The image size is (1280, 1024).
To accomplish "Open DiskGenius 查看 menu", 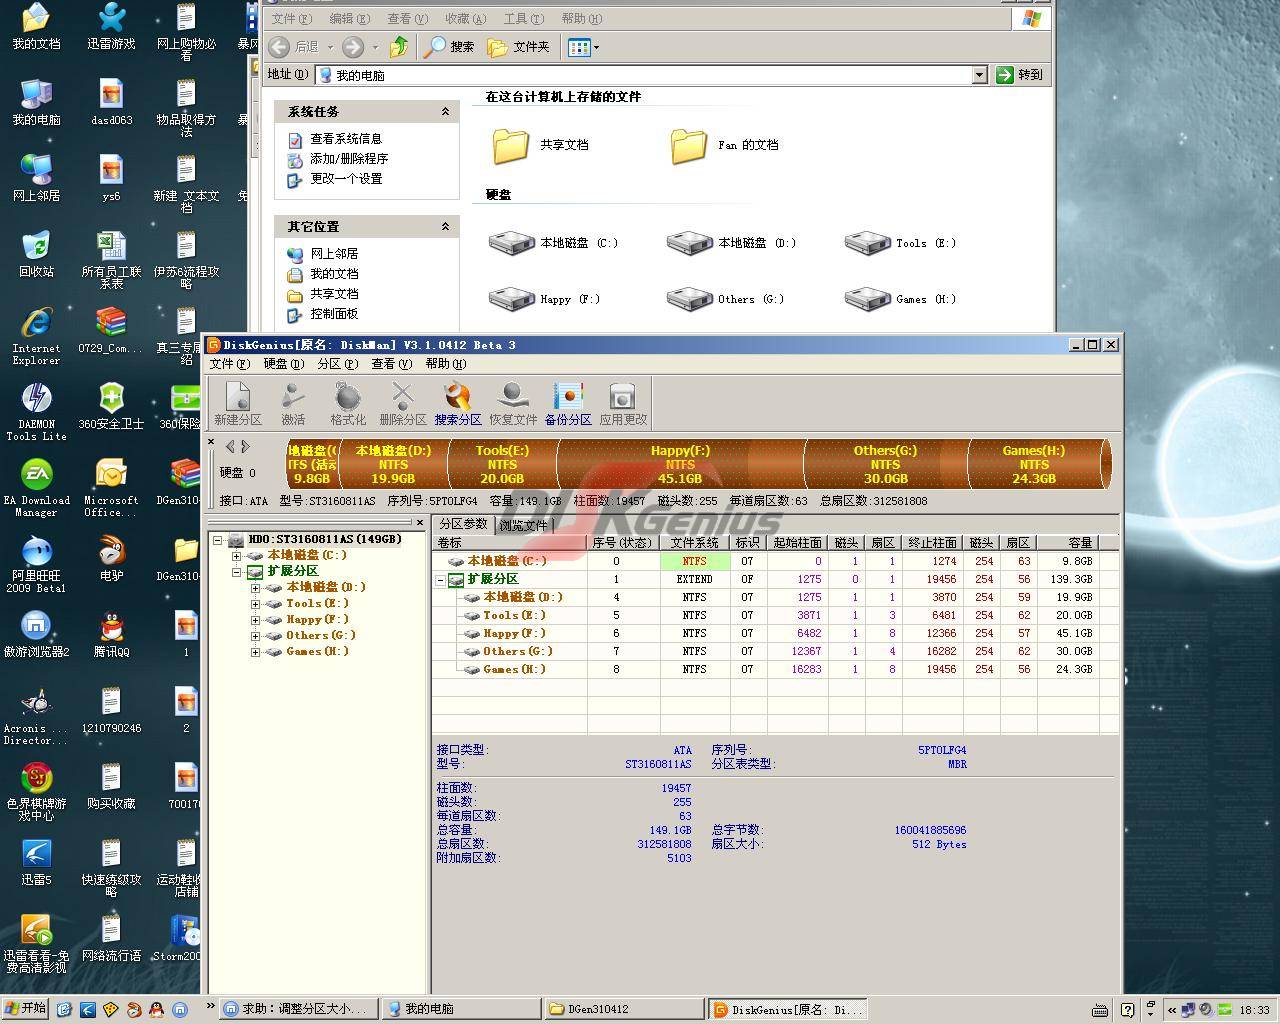I will [391, 364].
